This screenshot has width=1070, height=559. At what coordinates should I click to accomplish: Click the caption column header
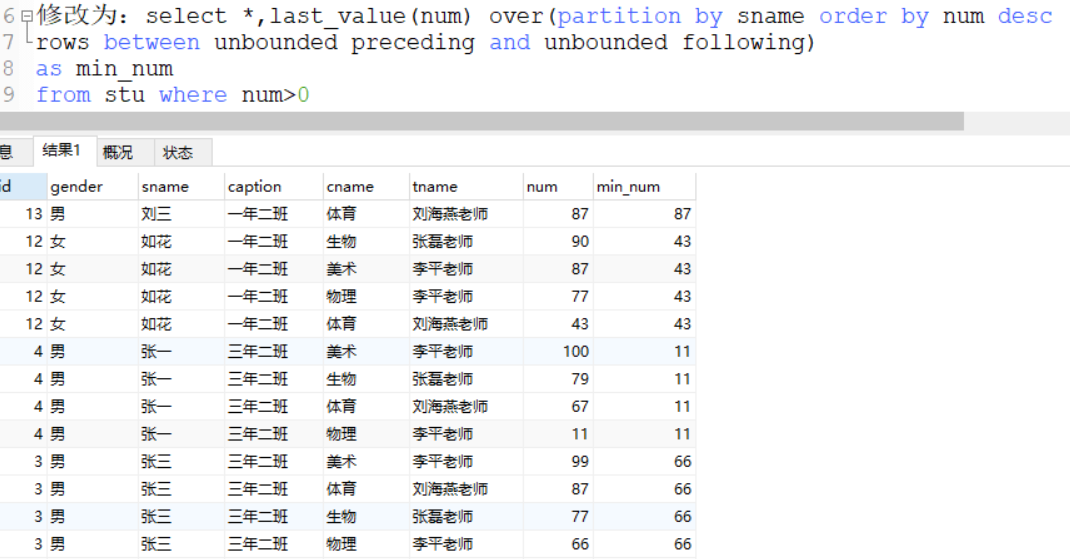click(x=273, y=186)
